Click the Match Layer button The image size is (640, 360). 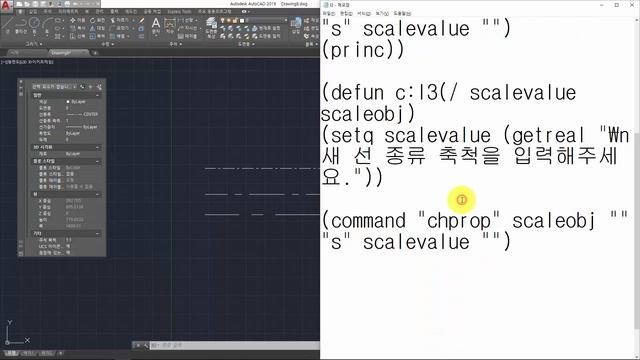(267, 36)
